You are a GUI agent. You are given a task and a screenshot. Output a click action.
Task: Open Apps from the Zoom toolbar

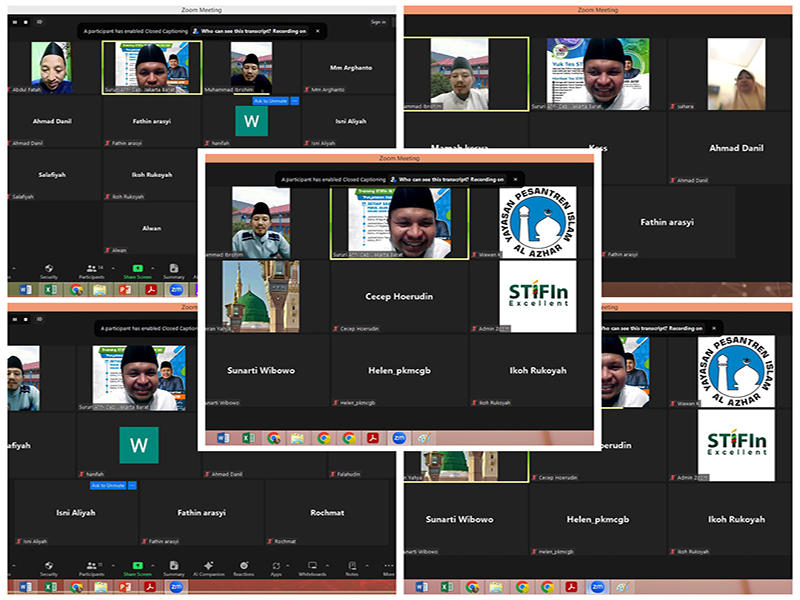[x=276, y=567]
